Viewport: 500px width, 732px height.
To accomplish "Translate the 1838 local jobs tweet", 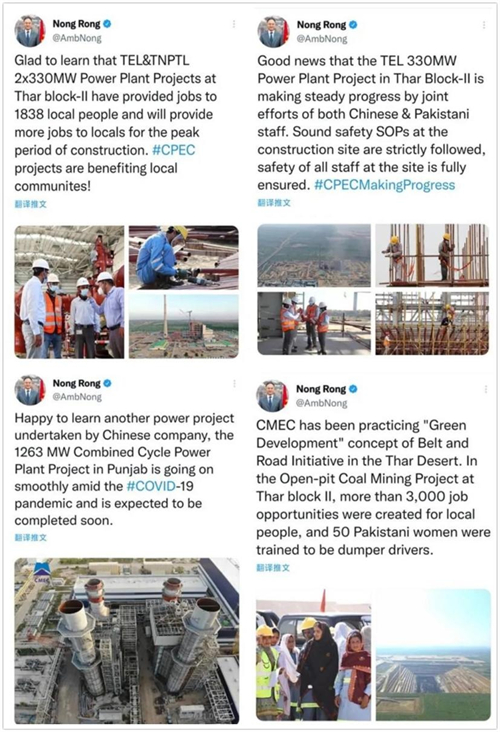I will 31,204.
